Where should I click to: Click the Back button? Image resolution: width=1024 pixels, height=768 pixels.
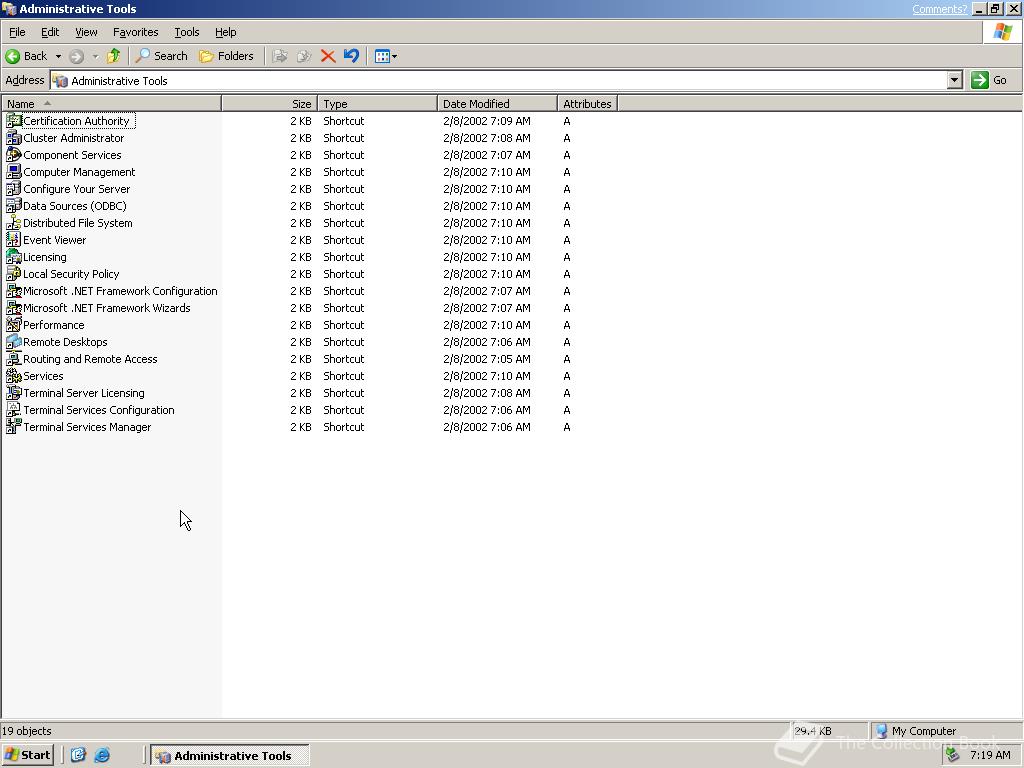click(27, 56)
